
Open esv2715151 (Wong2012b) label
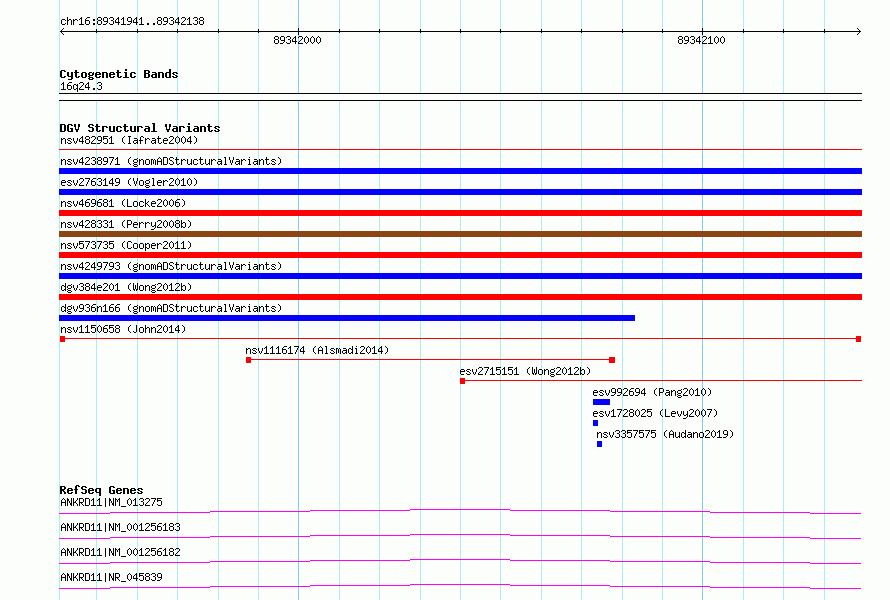pyautogui.click(x=525, y=371)
